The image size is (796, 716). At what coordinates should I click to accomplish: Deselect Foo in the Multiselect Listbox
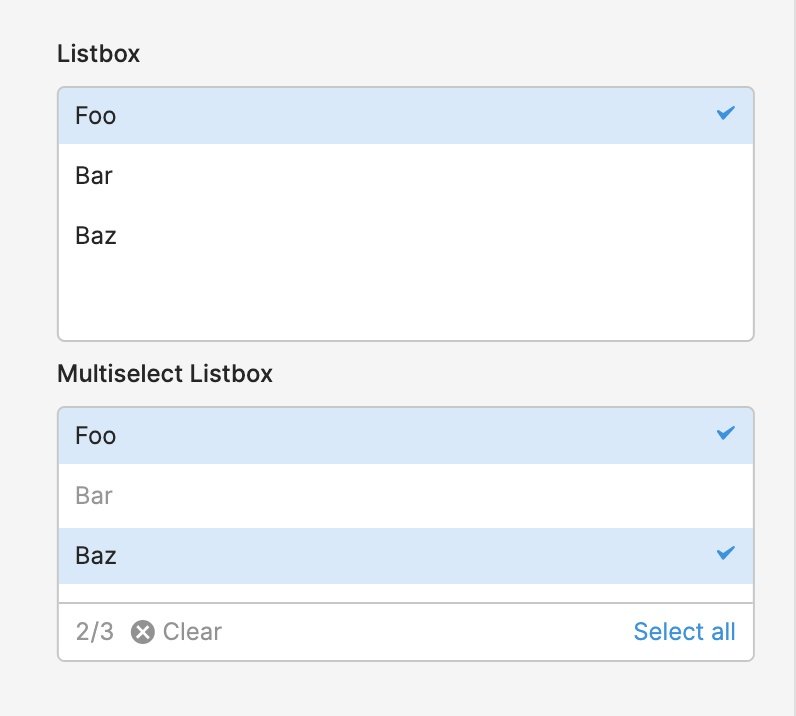click(406, 436)
